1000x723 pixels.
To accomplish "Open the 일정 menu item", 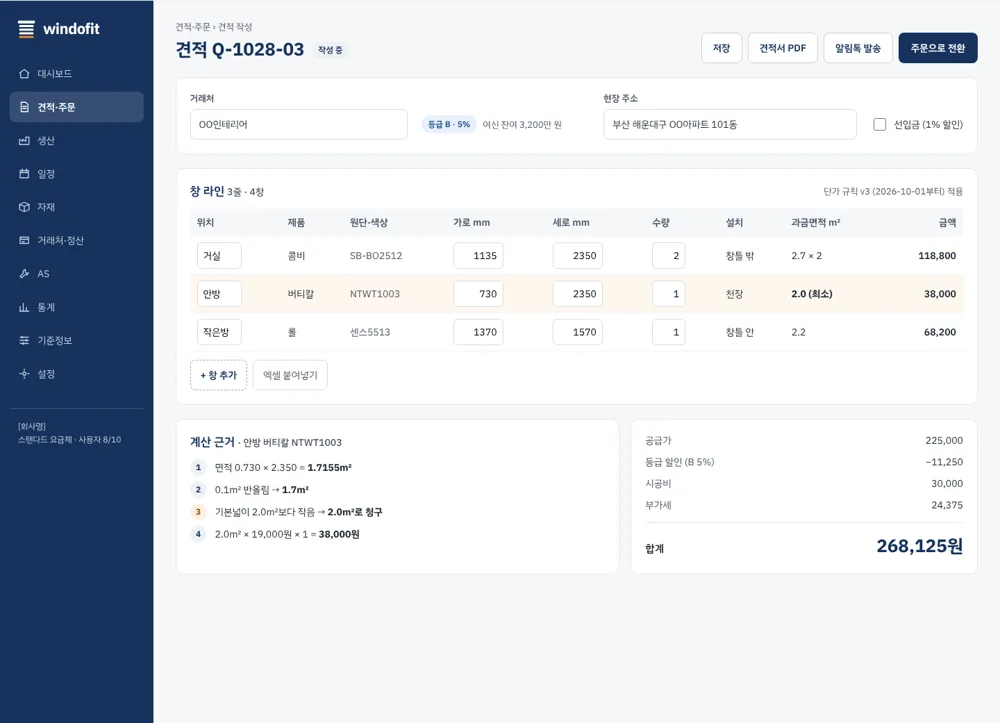I will click(x=77, y=173).
